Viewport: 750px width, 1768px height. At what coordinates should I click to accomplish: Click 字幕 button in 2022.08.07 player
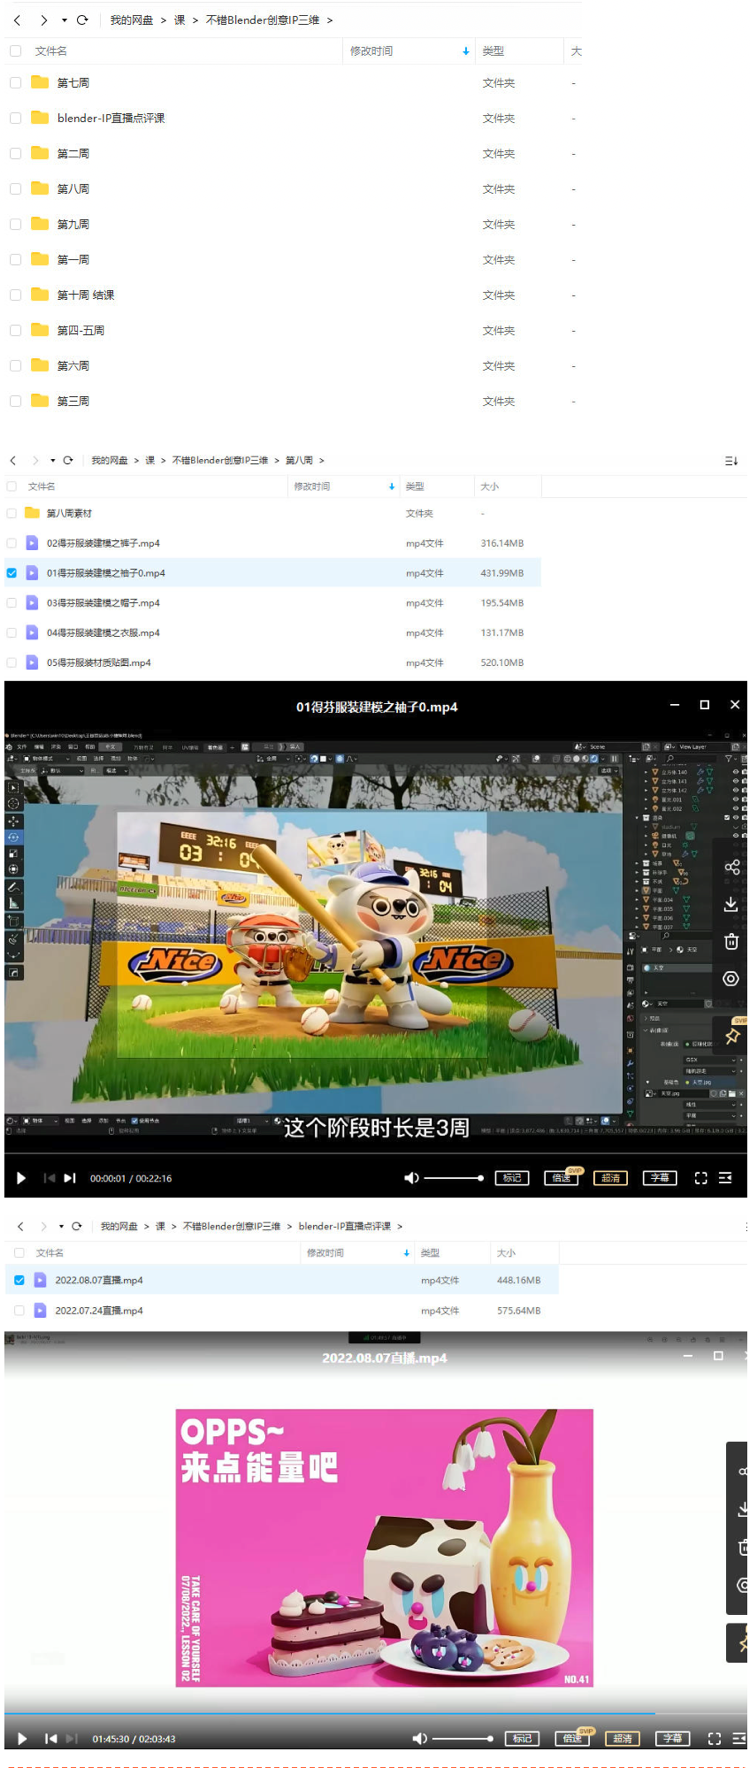(x=672, y=1739)
